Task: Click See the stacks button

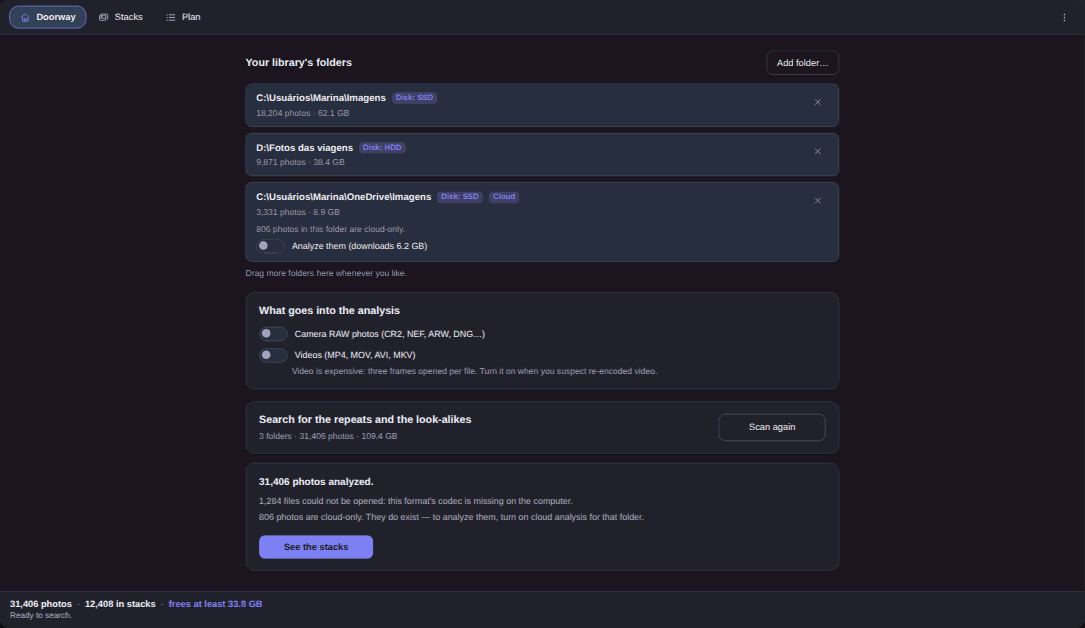Action: coord(316,547)
